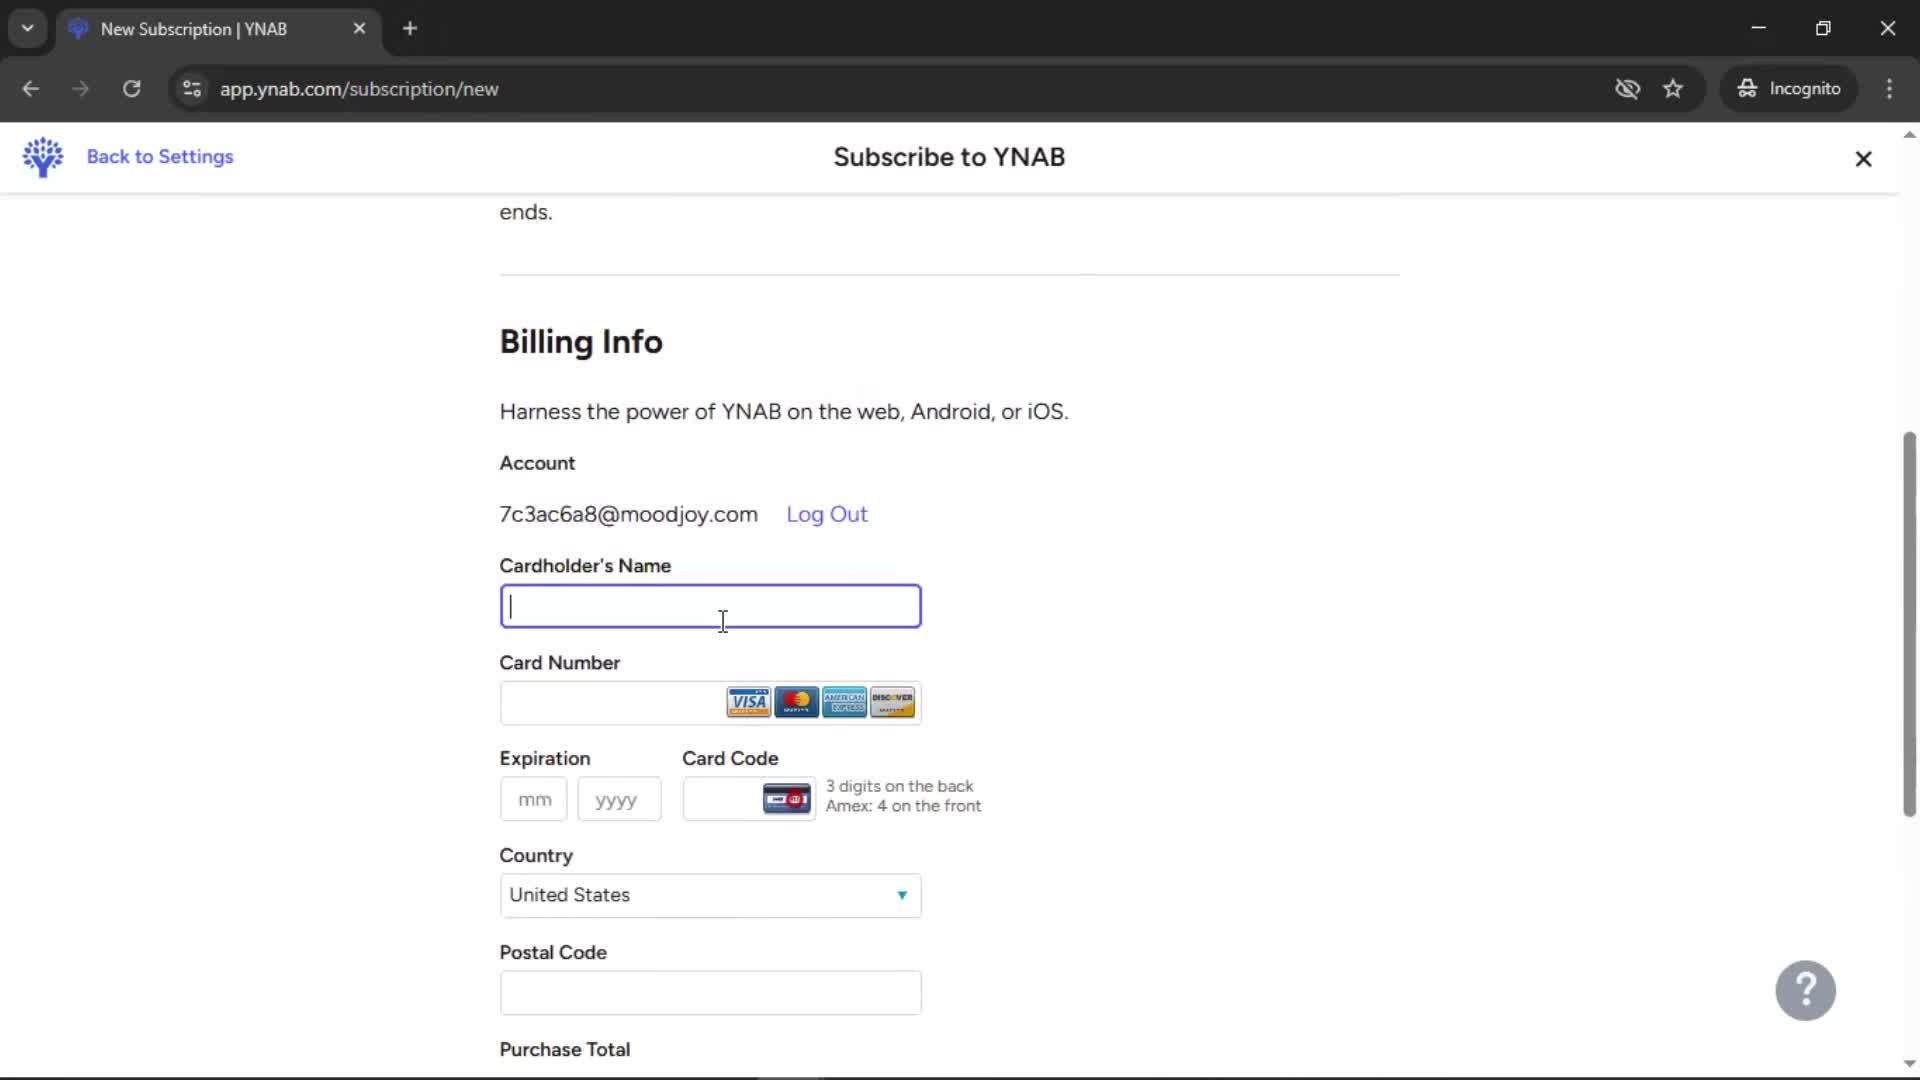Click the Postal Code input field

pyautogui.click(x=710, y=993)
